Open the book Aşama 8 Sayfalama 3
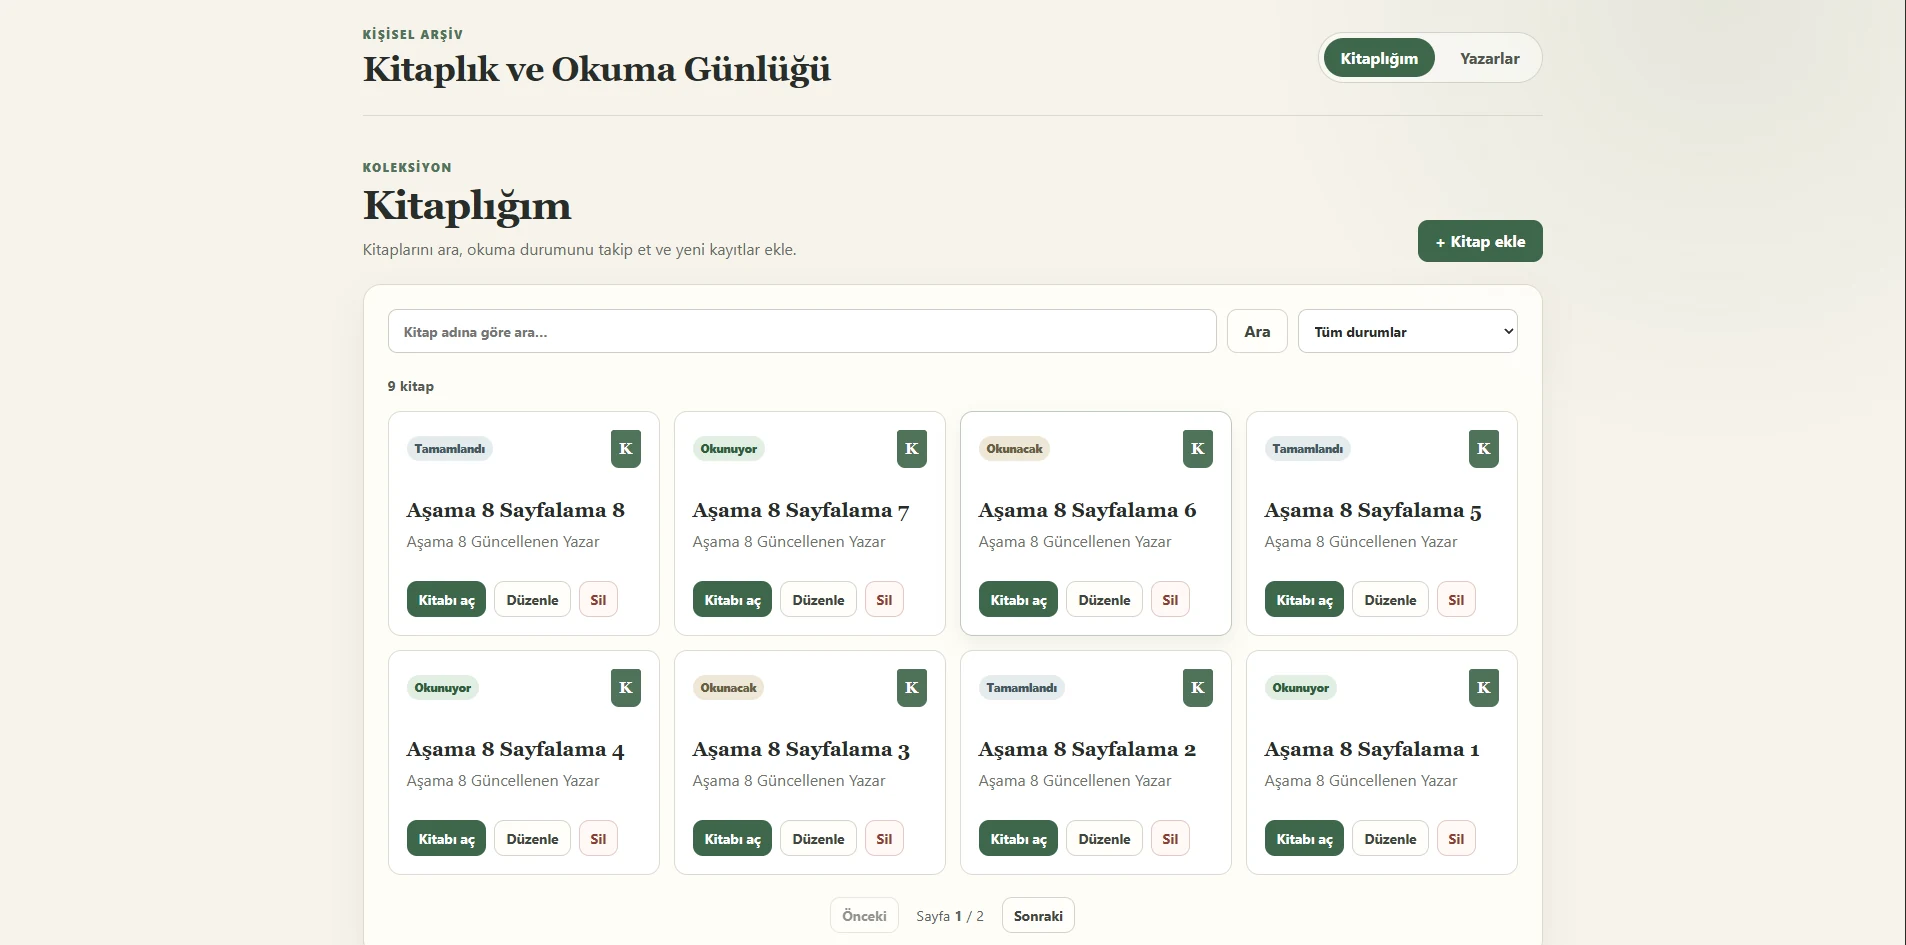Viewport: 1906px width, 945px height. click(732, 839)
